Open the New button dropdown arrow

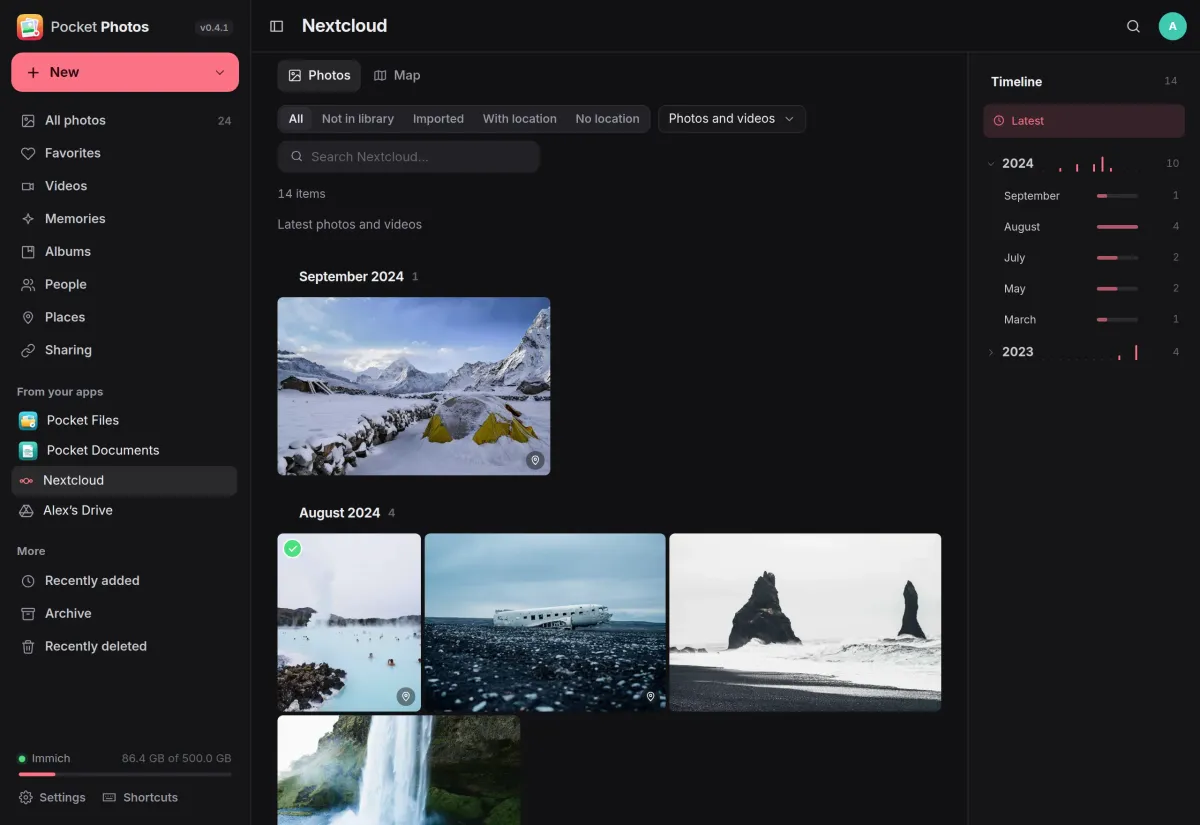pos(220,72)
